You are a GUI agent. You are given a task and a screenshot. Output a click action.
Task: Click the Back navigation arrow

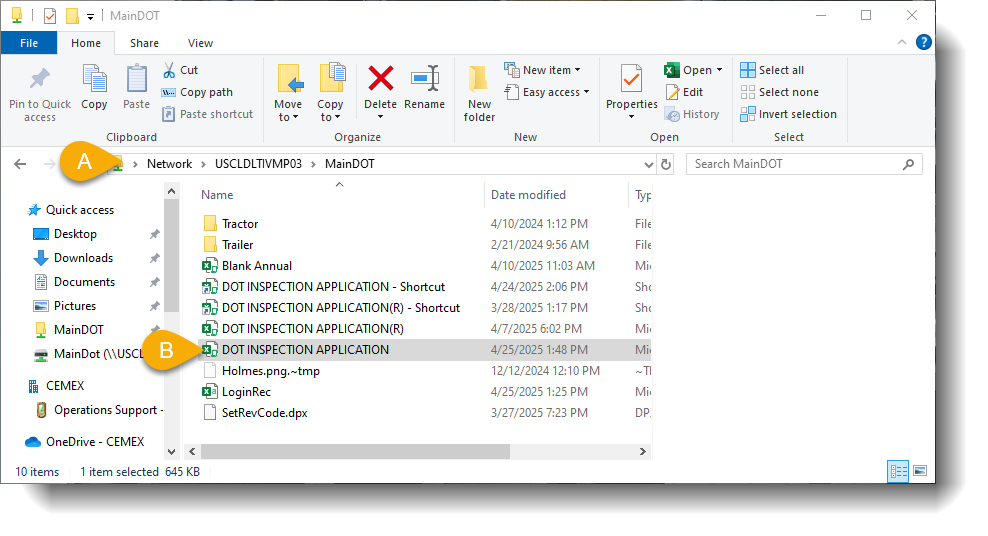[x=20, y=164]
